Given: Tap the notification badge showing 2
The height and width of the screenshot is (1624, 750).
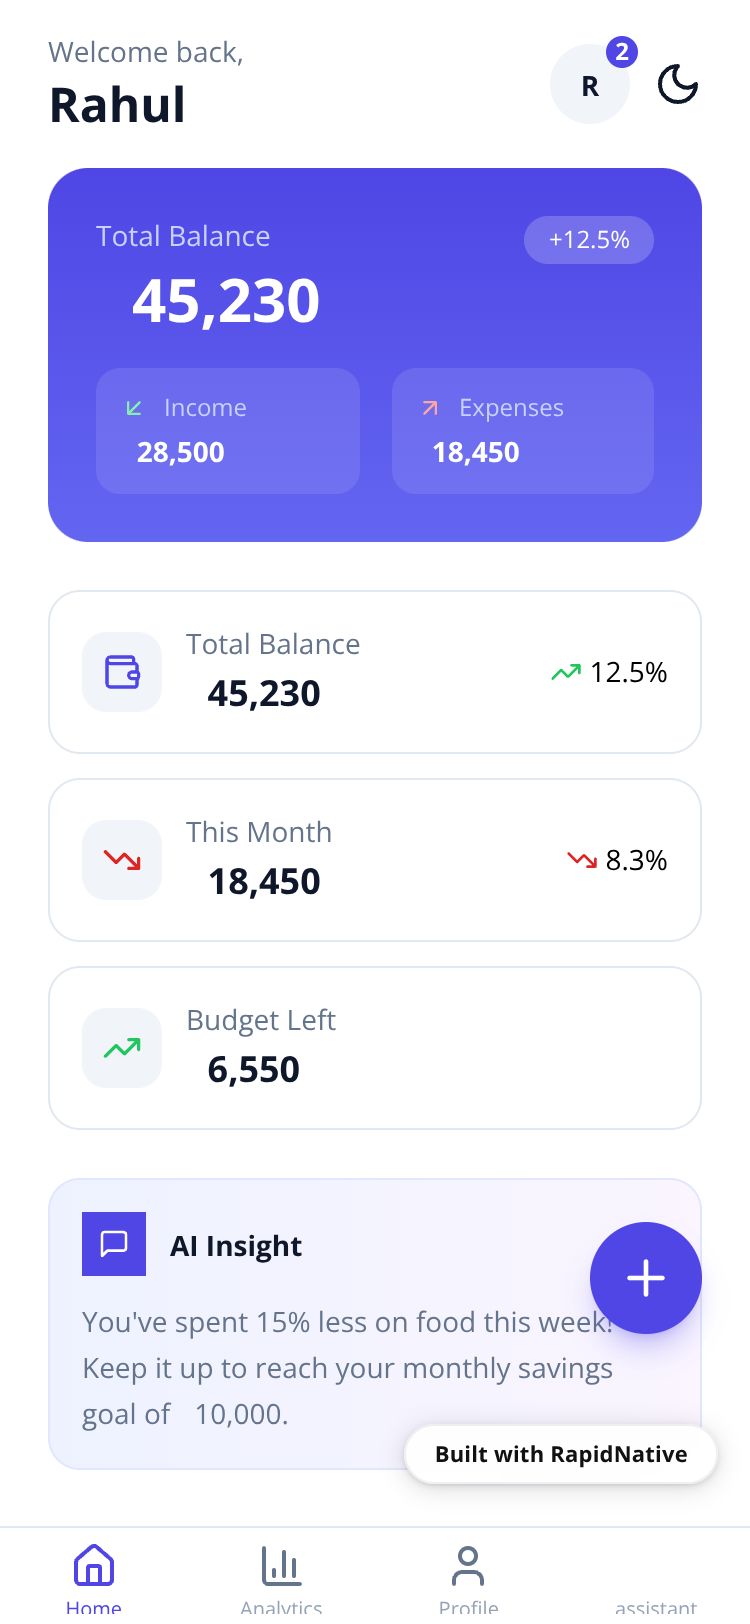Looking at the screenshot, I should (622, 52).
